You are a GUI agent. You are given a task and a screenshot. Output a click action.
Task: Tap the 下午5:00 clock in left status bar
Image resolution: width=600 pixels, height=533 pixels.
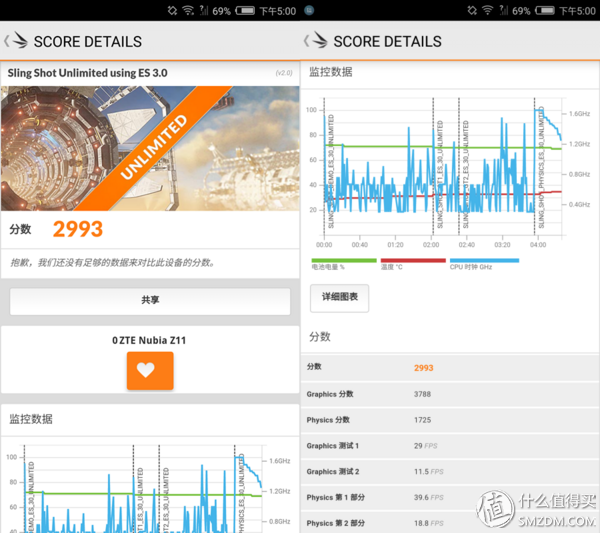pyautogui.click(x=278, y=11)
